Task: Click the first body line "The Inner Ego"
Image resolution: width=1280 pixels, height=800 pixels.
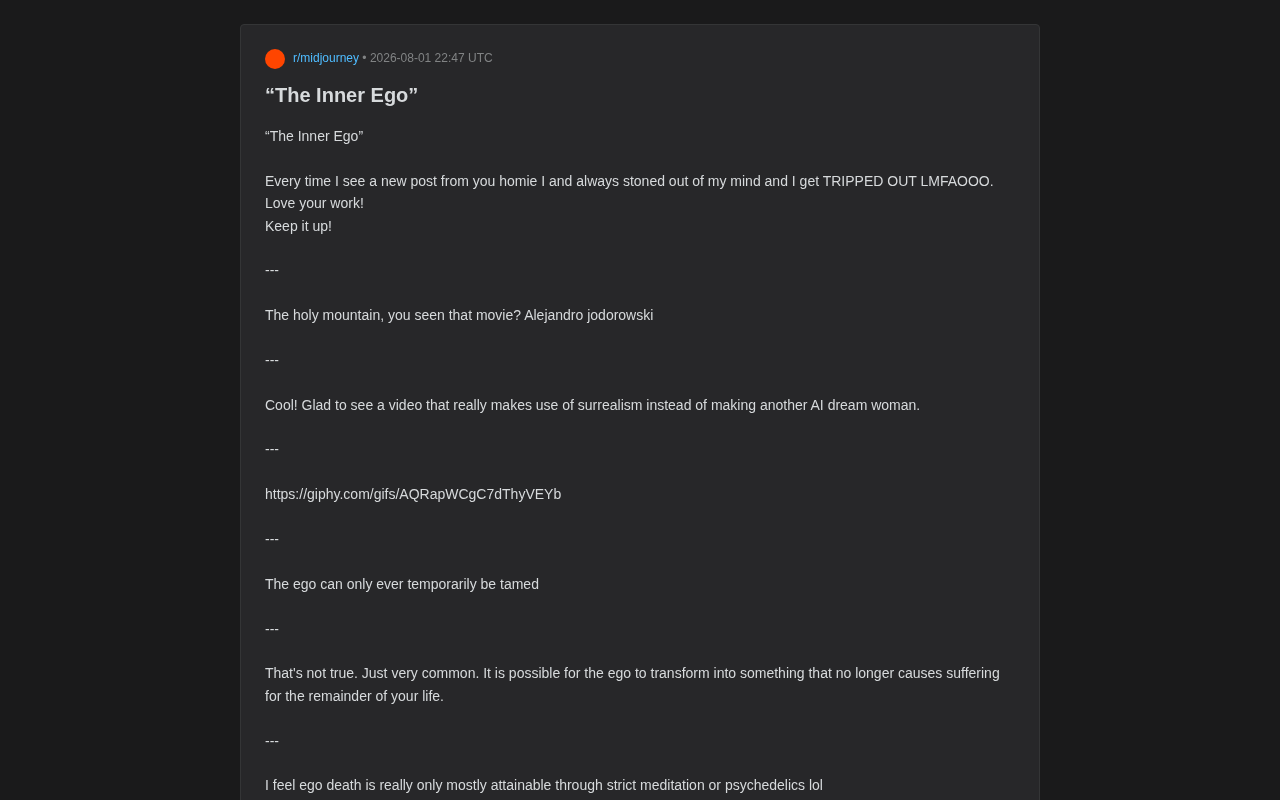Action: (314, 136)
